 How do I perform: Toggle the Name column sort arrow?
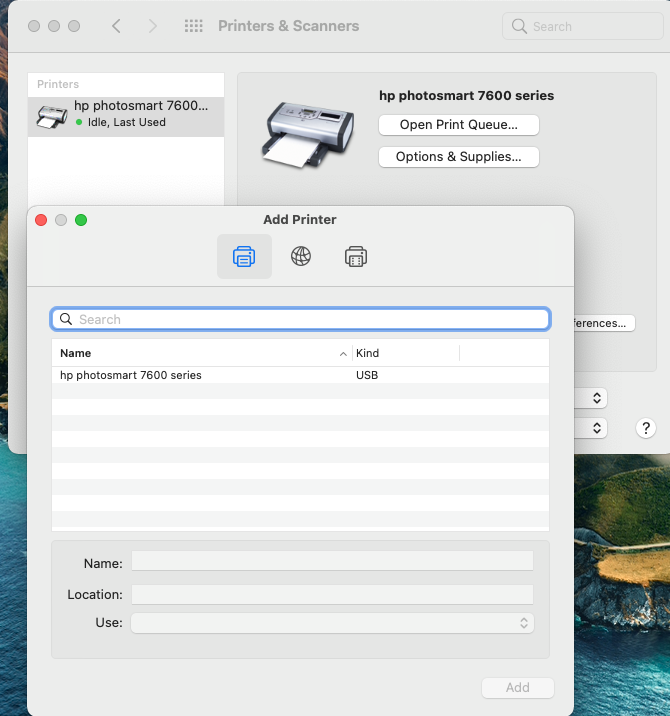point(343,354)
